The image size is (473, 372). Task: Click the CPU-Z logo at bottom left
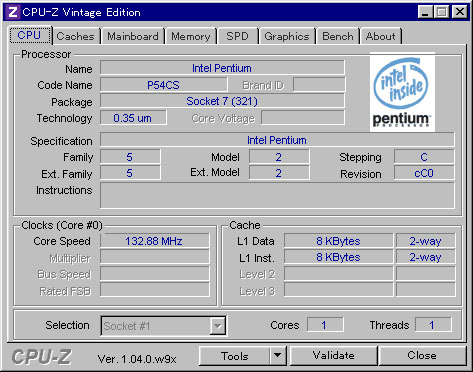coord(42,357)
